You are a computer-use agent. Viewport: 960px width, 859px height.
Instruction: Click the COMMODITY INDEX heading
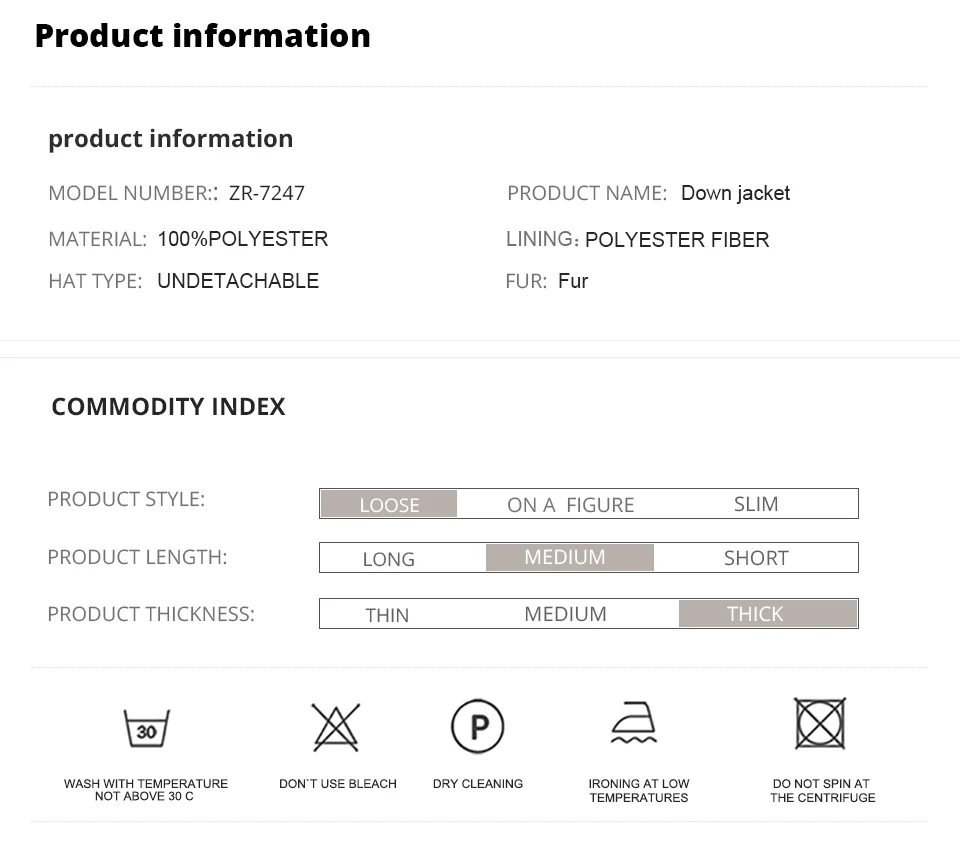(168, 407)
